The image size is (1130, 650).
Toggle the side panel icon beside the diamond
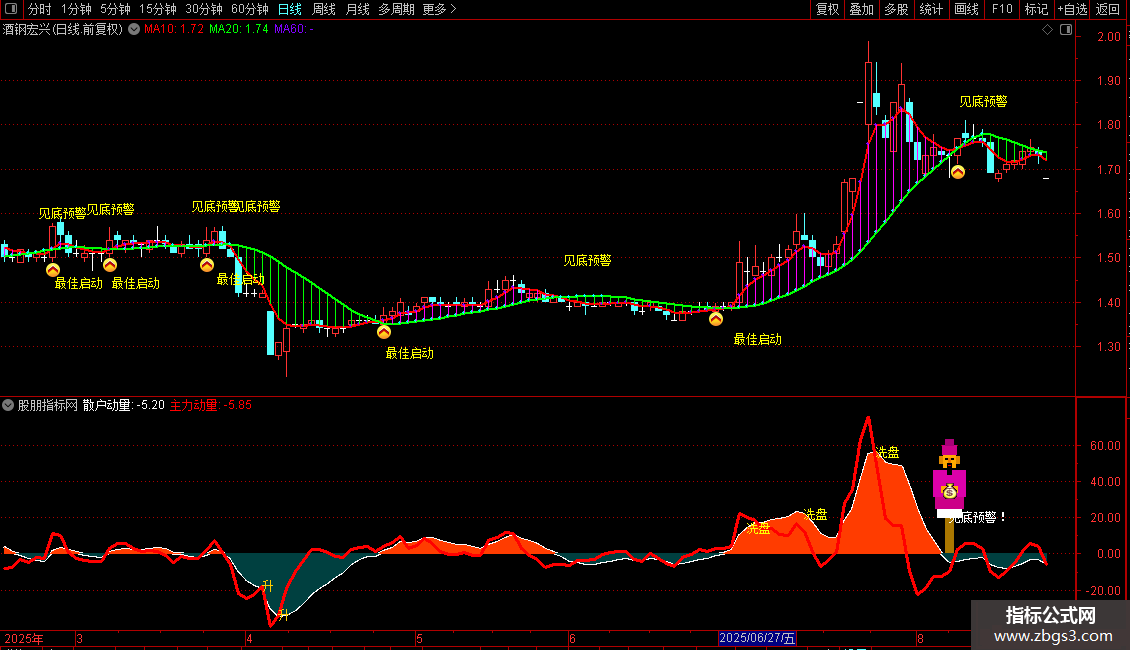point(1066,30)
